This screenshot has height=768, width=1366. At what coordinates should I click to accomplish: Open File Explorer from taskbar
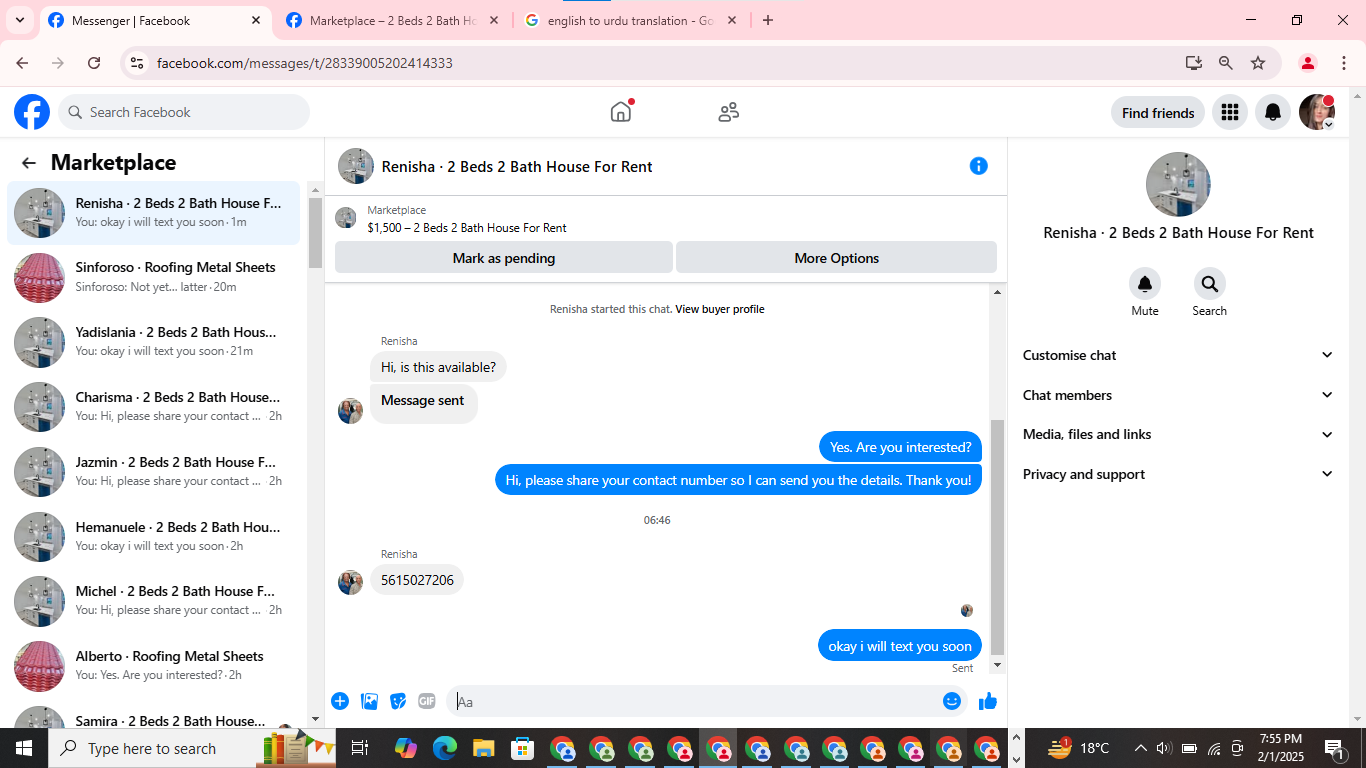pos(484,748)
